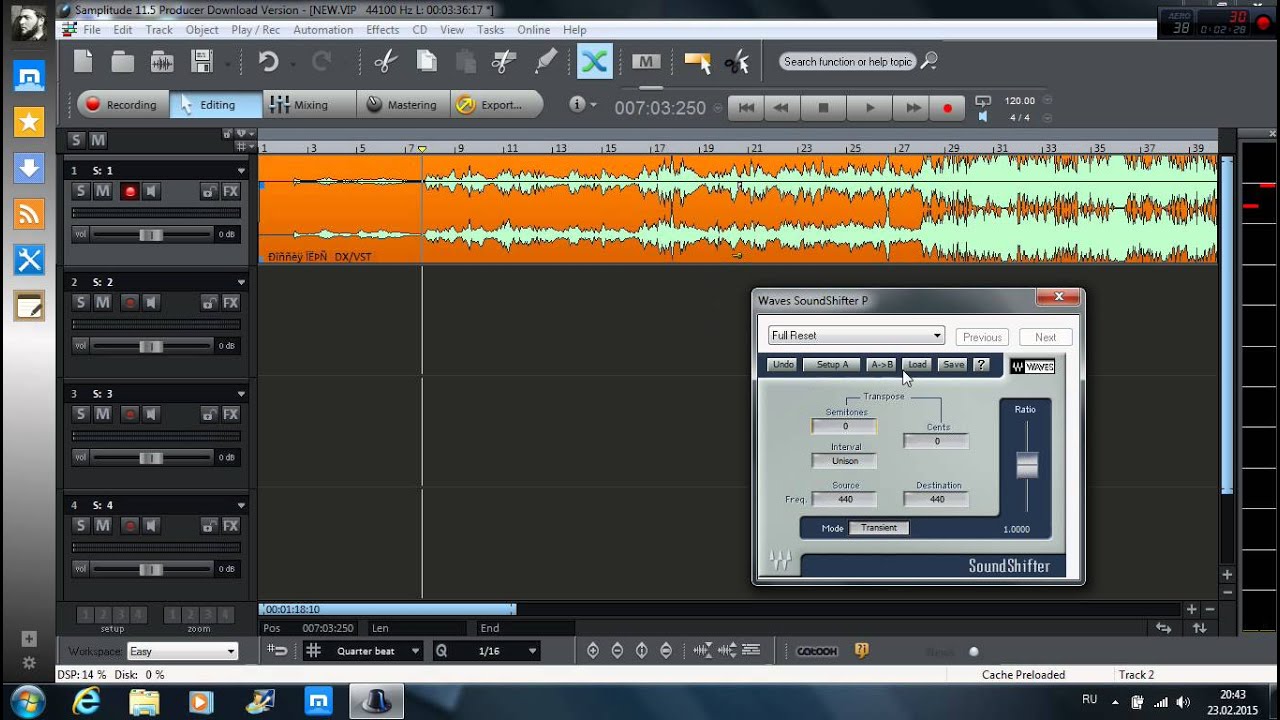Click the fast forward transport button
This screenshot has width=1280, height=720.
[x=913, y=107]
